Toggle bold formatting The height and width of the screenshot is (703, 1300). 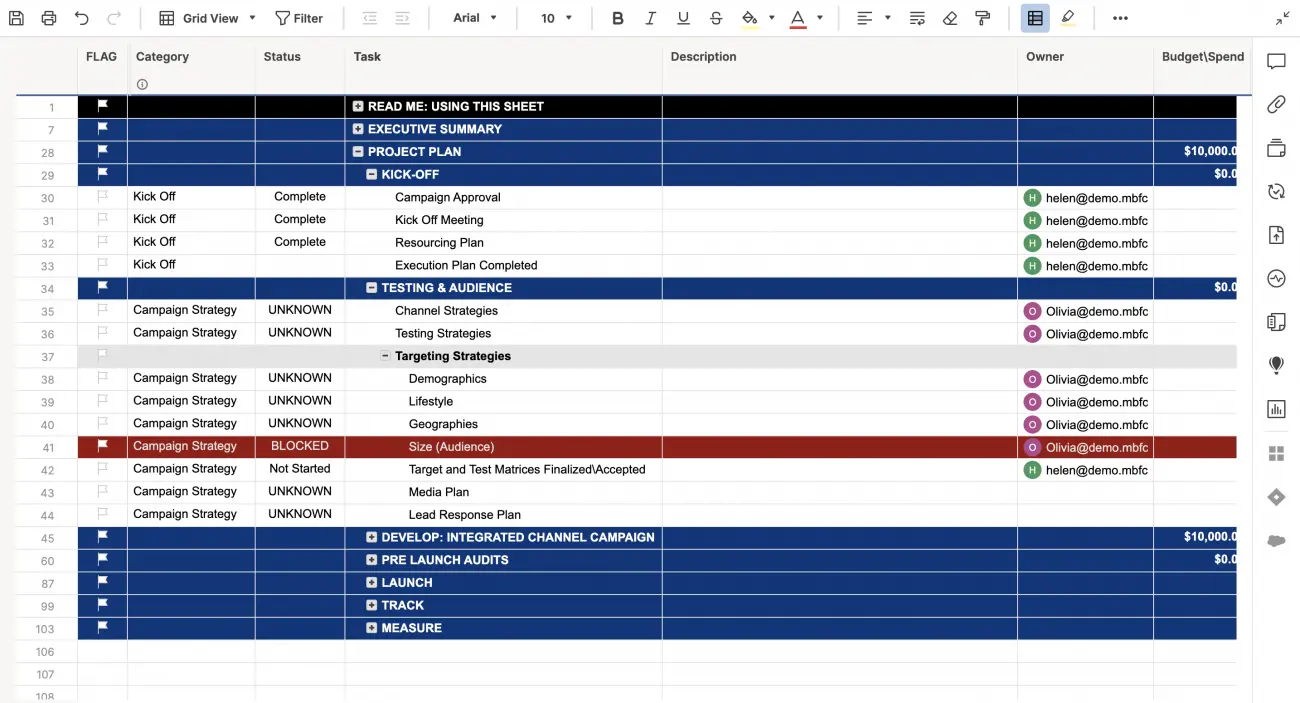(617, 17)
